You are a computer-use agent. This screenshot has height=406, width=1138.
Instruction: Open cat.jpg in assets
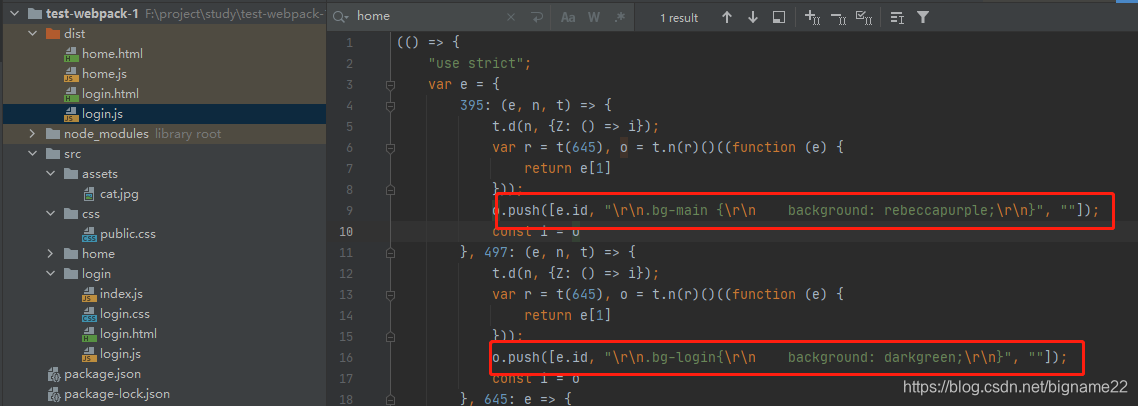tap(119, 194)
